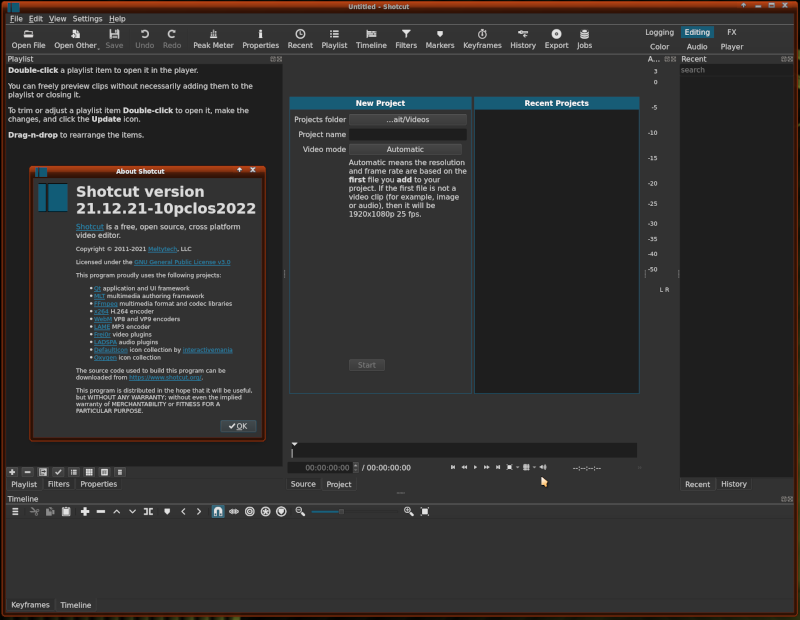
Task: Toggle timeline snapping magnet button
Action: coord(218,511)
